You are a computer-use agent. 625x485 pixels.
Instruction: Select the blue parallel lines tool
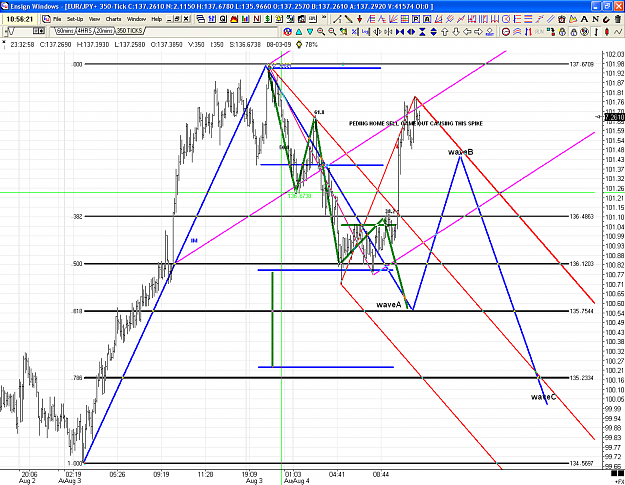(551, 19)
